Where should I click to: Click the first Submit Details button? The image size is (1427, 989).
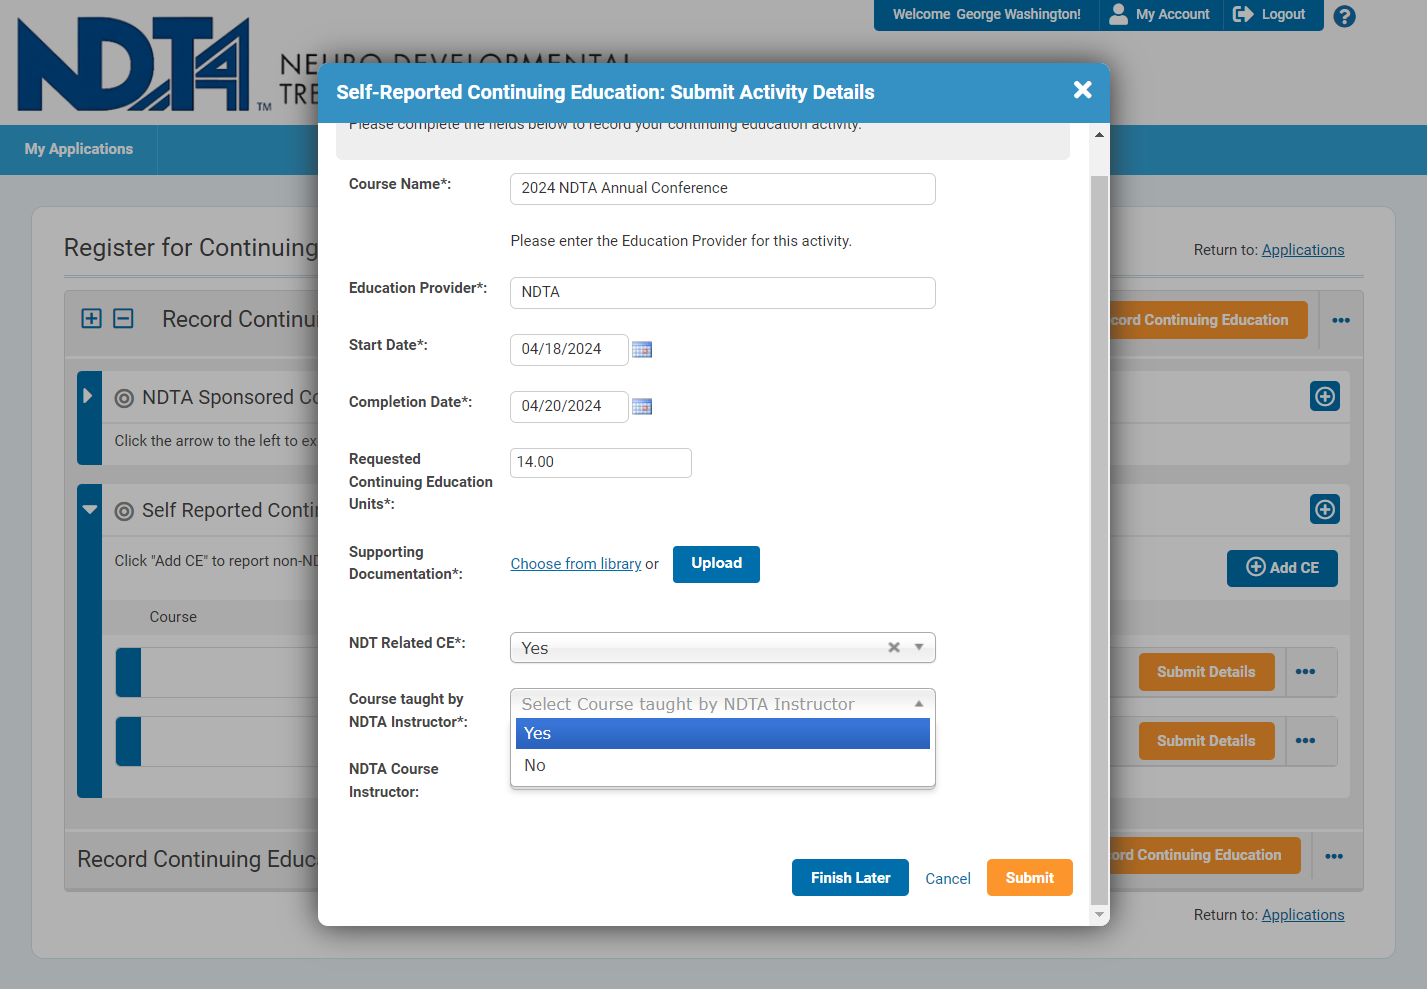[x=1206, y=672]
